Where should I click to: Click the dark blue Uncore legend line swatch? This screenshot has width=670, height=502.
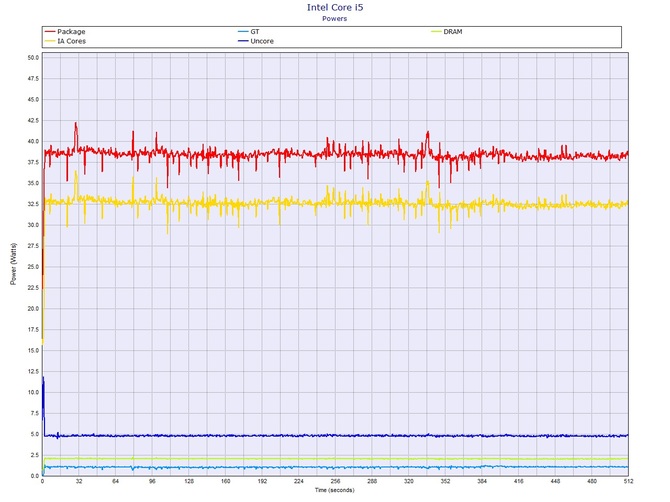(x=243, y=41)
